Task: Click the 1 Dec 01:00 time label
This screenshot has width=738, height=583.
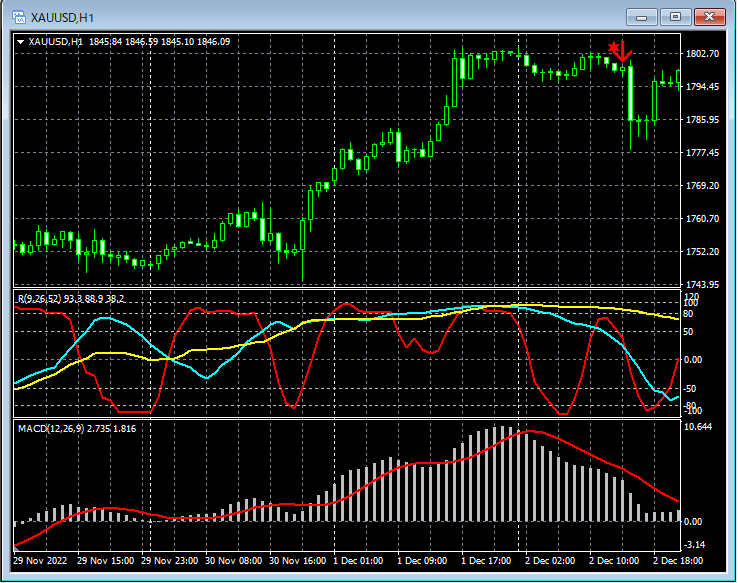Action: pos(358,561)
